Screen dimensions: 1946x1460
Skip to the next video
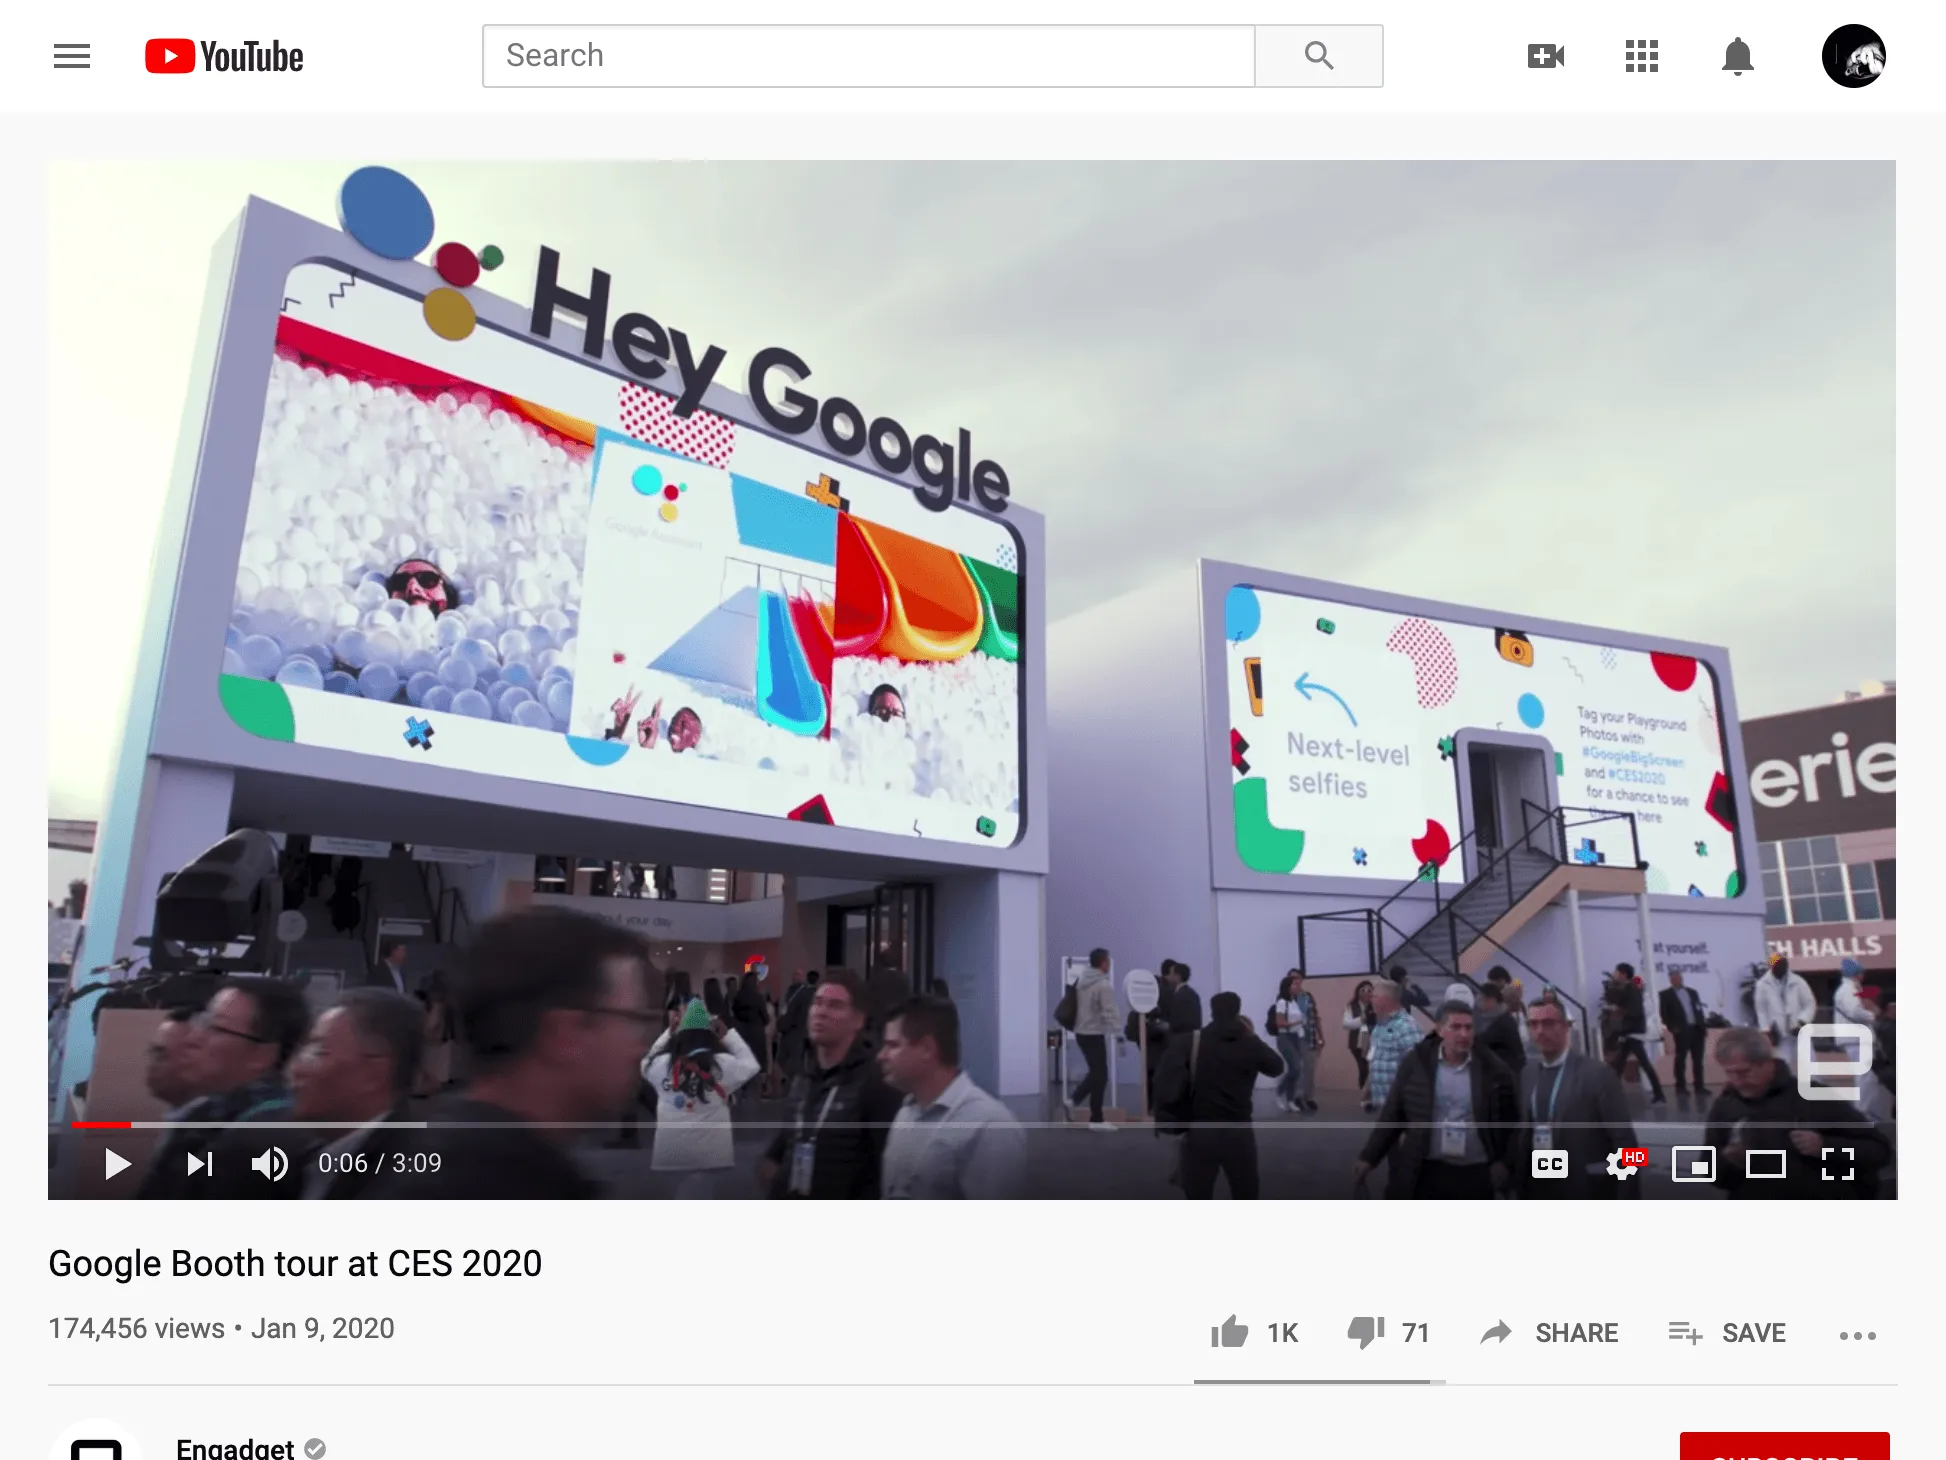[200, 1164]
